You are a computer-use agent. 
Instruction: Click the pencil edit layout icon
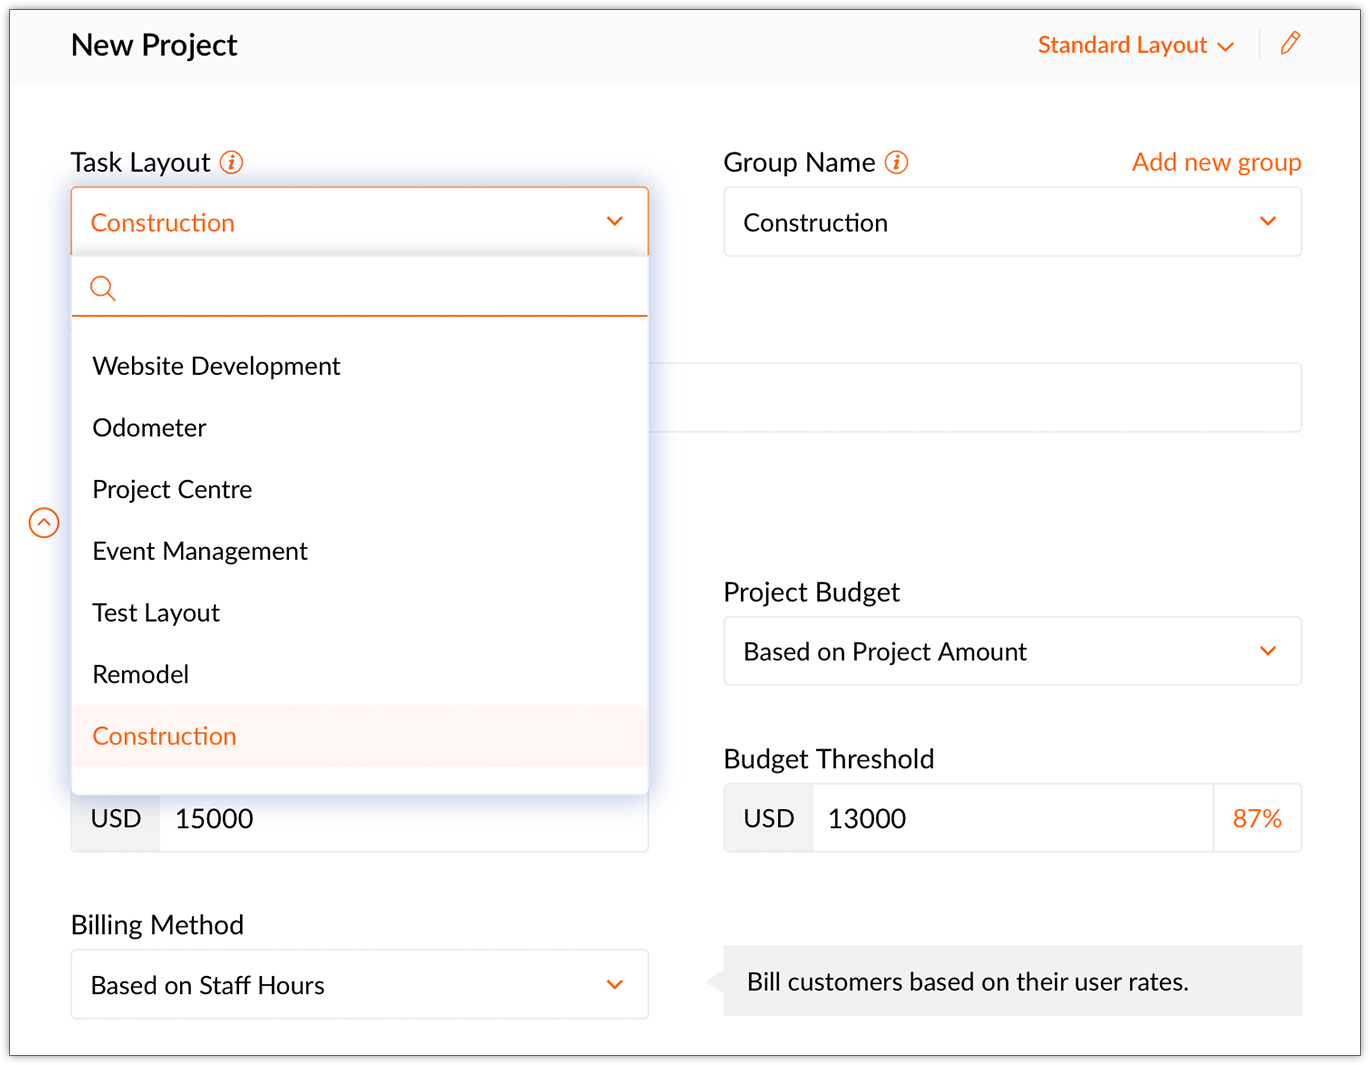[x=1290, y=43]
